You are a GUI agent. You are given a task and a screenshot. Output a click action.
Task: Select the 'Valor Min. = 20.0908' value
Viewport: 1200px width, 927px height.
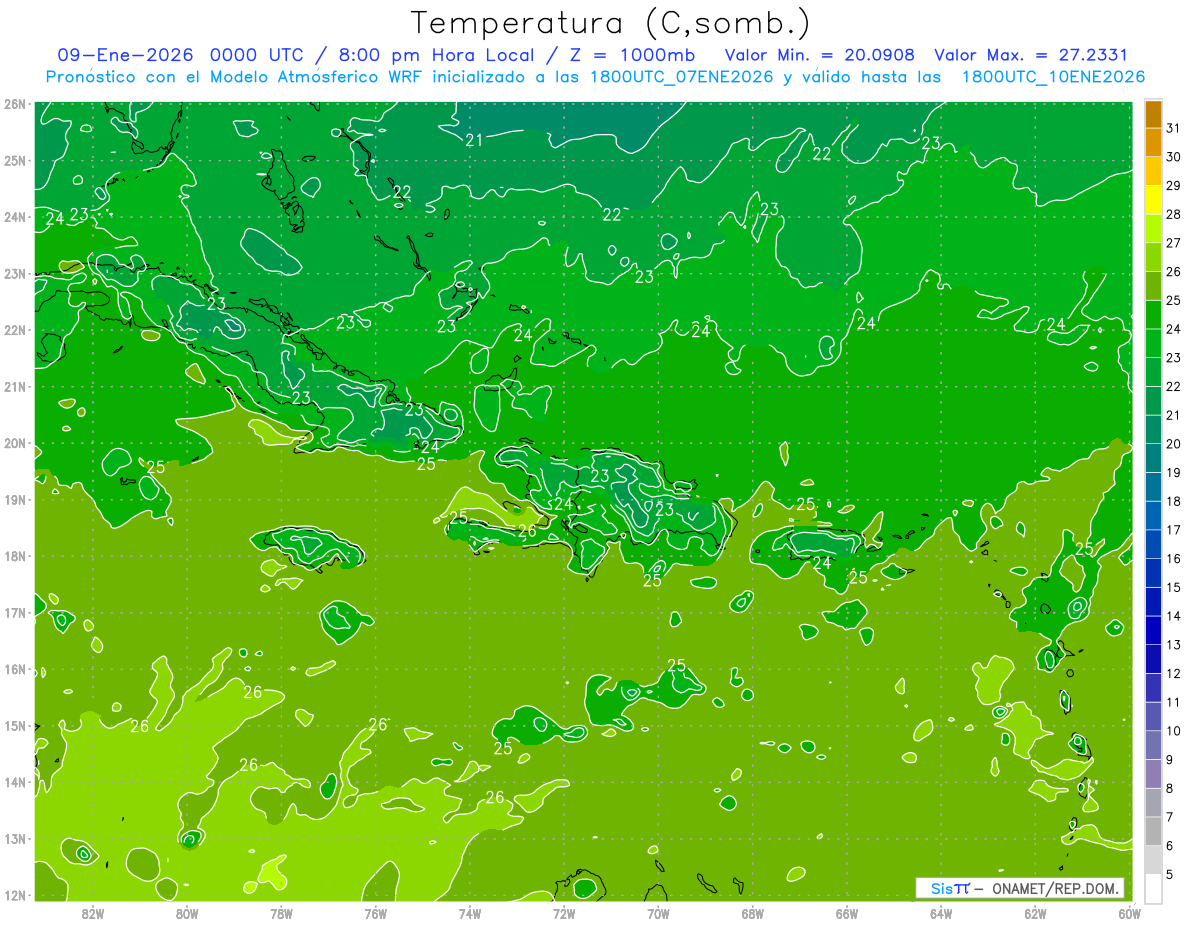tap(819, 55)
